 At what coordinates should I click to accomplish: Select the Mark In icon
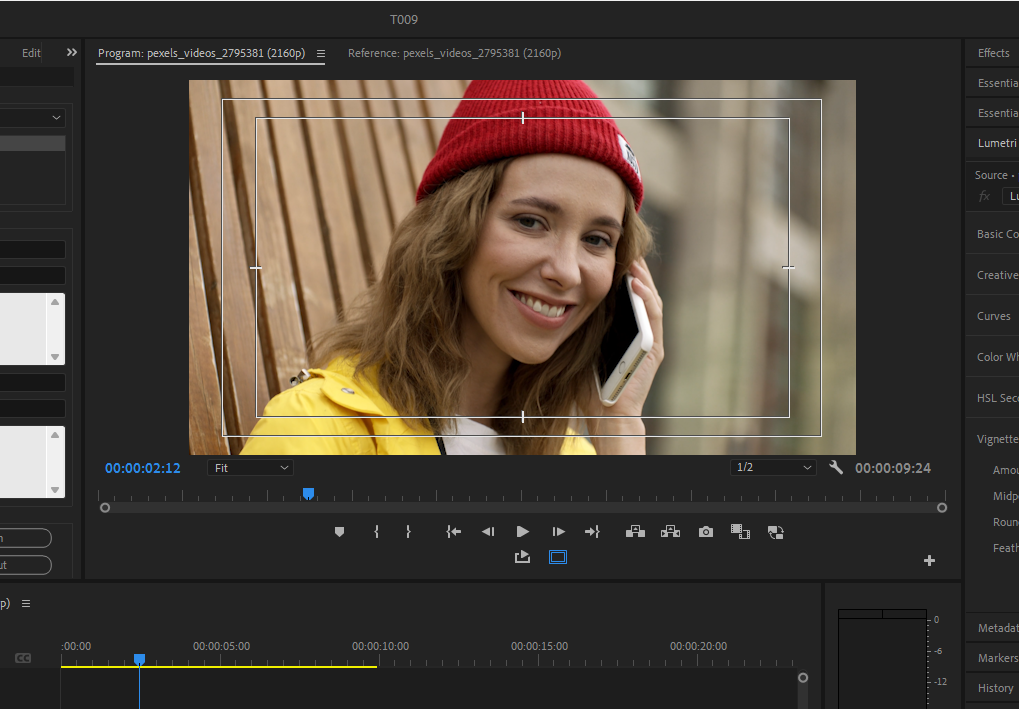(376, 531)
